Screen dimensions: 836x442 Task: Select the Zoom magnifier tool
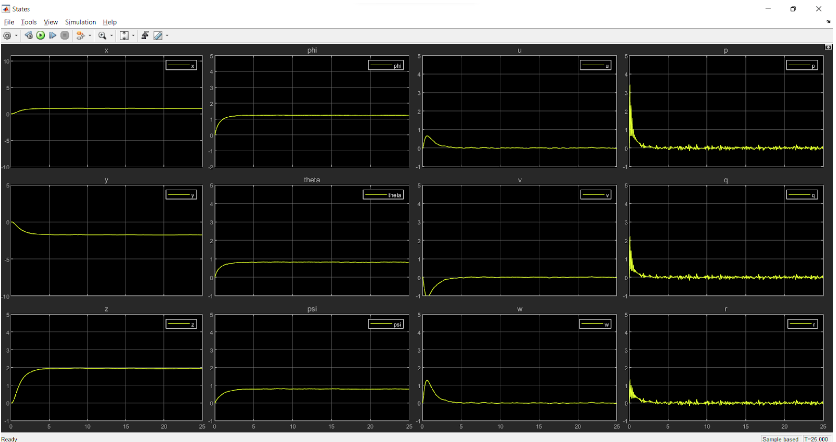(101, 35)
